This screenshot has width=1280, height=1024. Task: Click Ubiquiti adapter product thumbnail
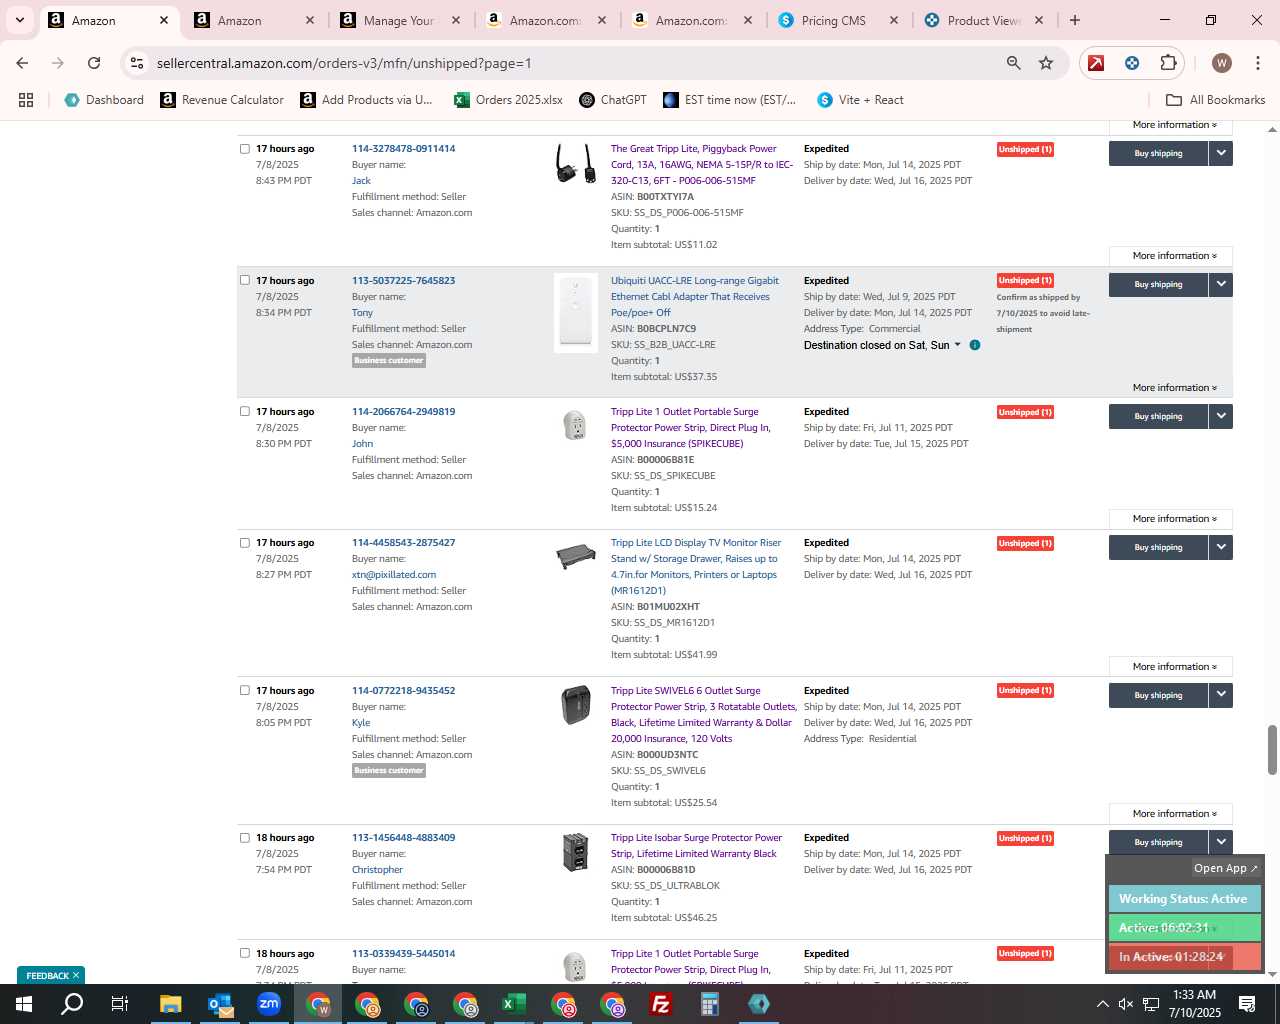point(576,312)
